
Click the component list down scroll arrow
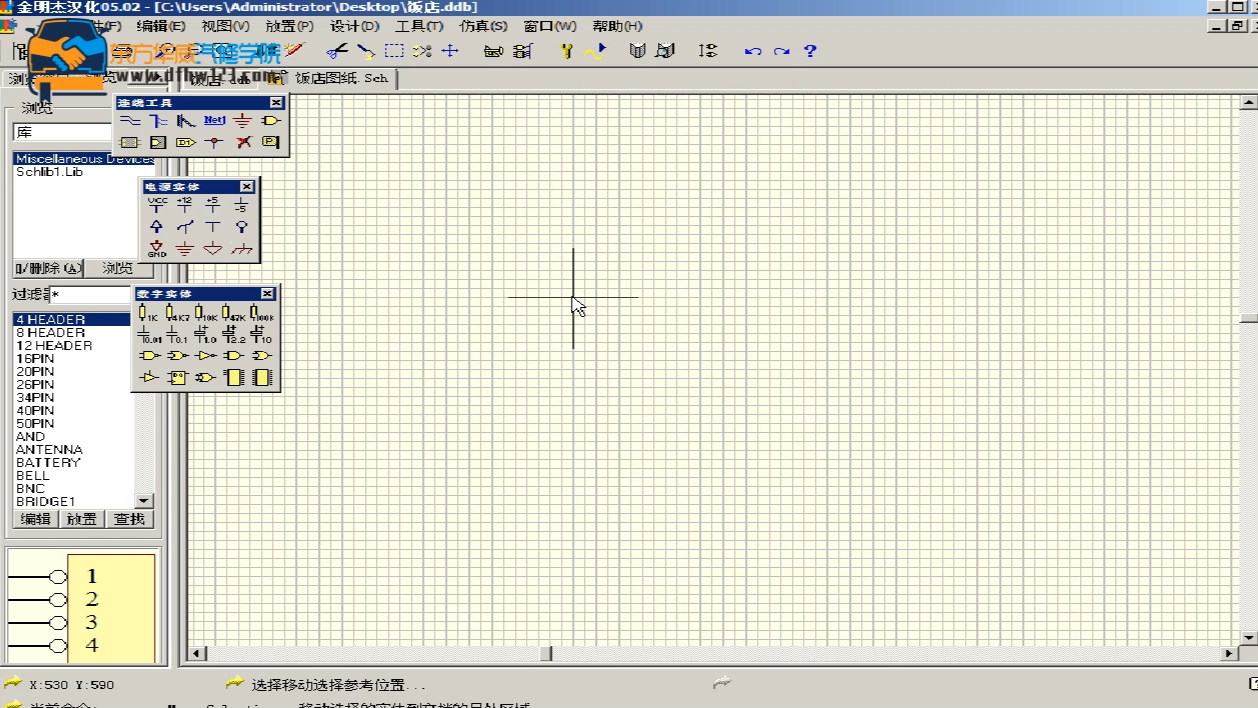point(144,501)
